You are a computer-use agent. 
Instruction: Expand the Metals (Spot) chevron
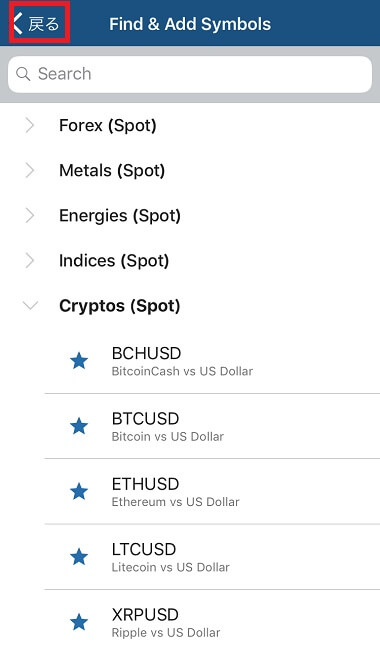point(30,171)
